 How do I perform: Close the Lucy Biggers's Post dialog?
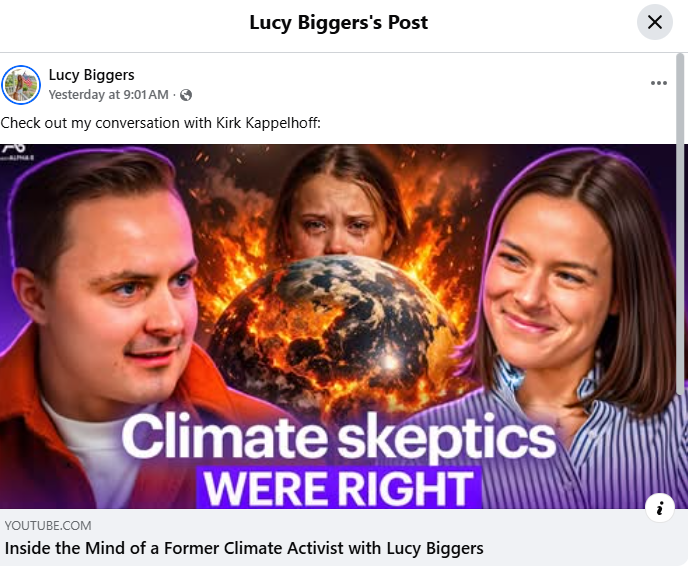point(655,22)
